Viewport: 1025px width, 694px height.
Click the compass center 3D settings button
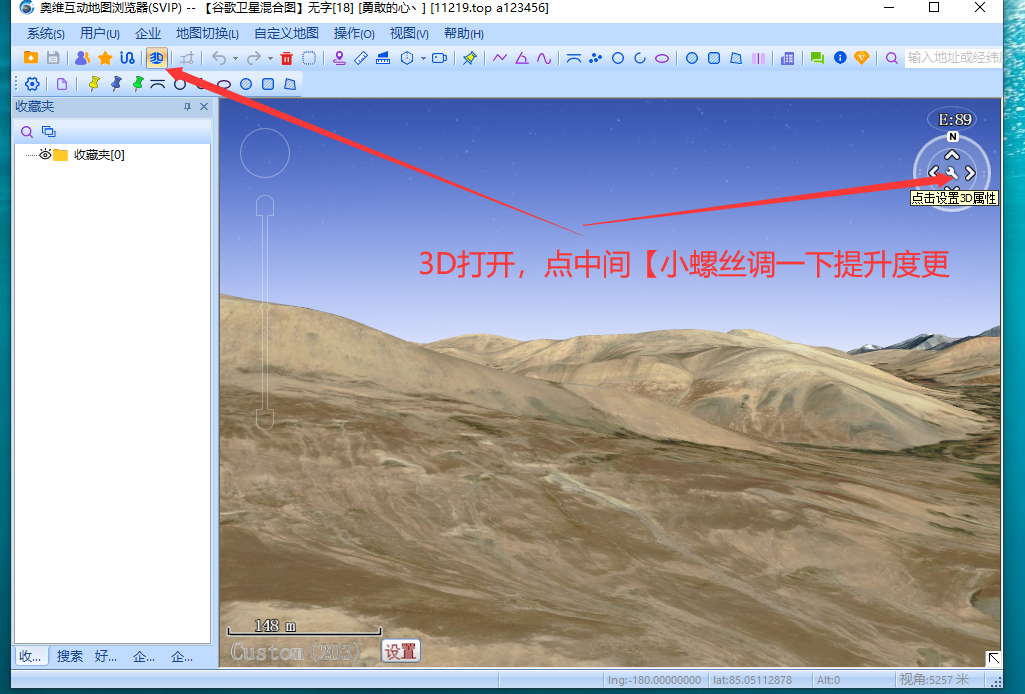coord(952,172)
